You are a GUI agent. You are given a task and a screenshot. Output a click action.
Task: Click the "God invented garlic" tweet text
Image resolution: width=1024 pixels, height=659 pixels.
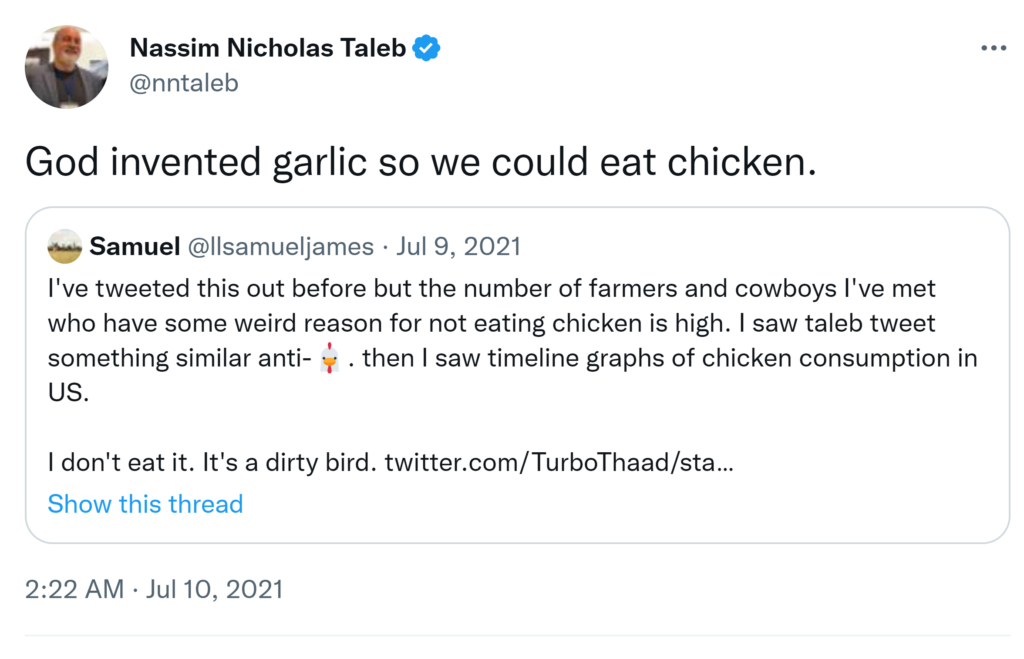420,161
